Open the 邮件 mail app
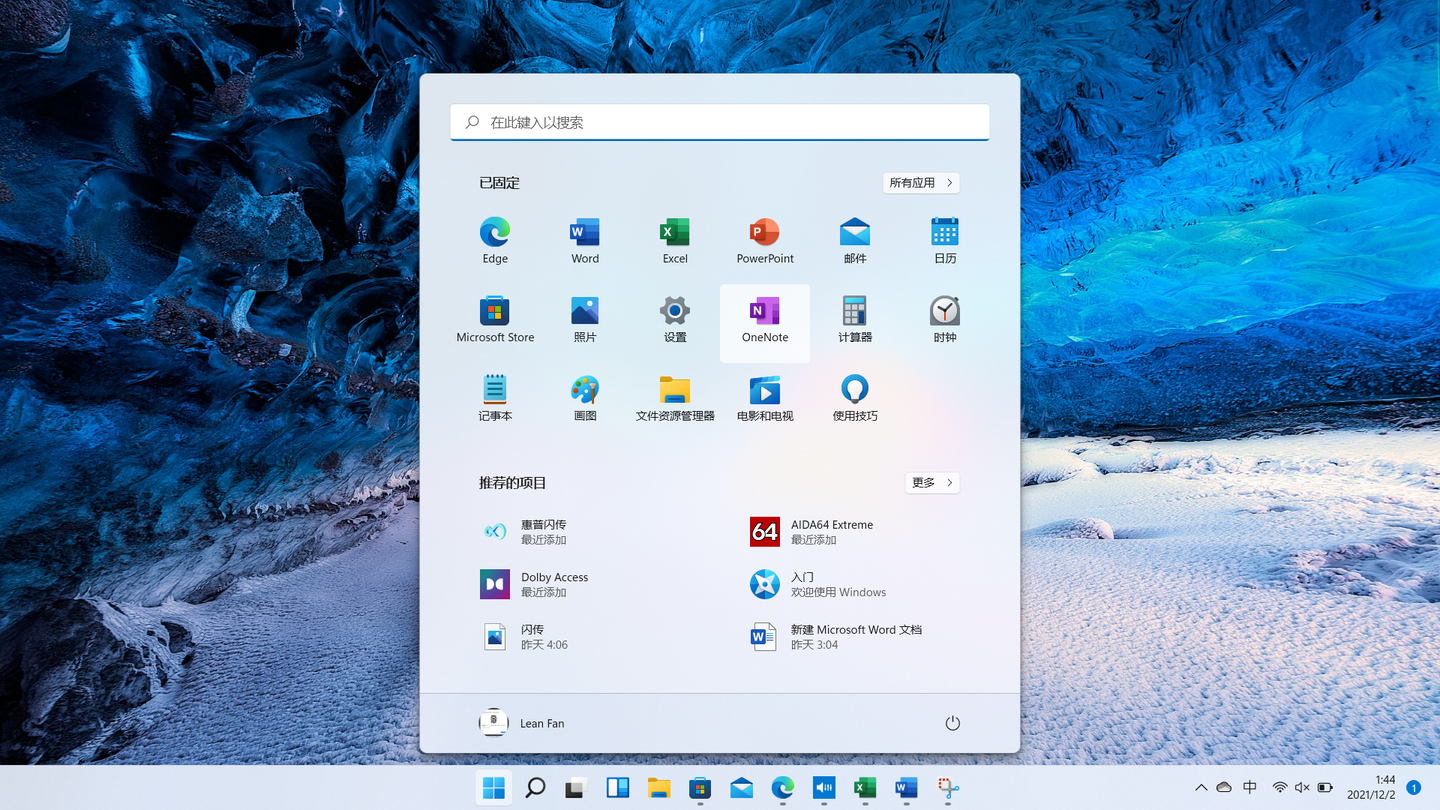Image resolution: width=1440 pixels, height=810 pixels. click(x=855, y=241)
